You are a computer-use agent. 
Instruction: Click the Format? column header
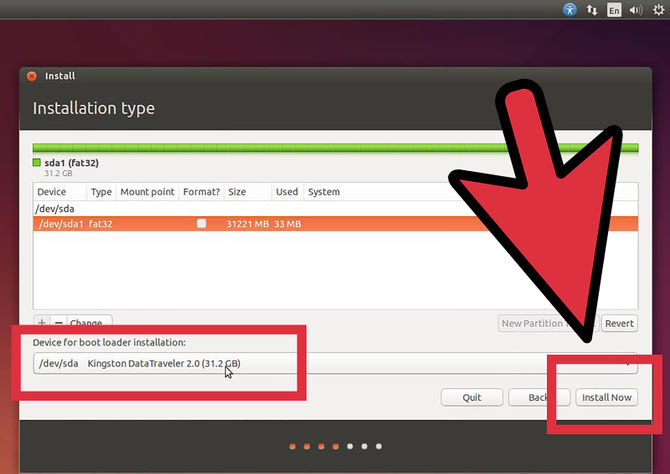point(201,192)
